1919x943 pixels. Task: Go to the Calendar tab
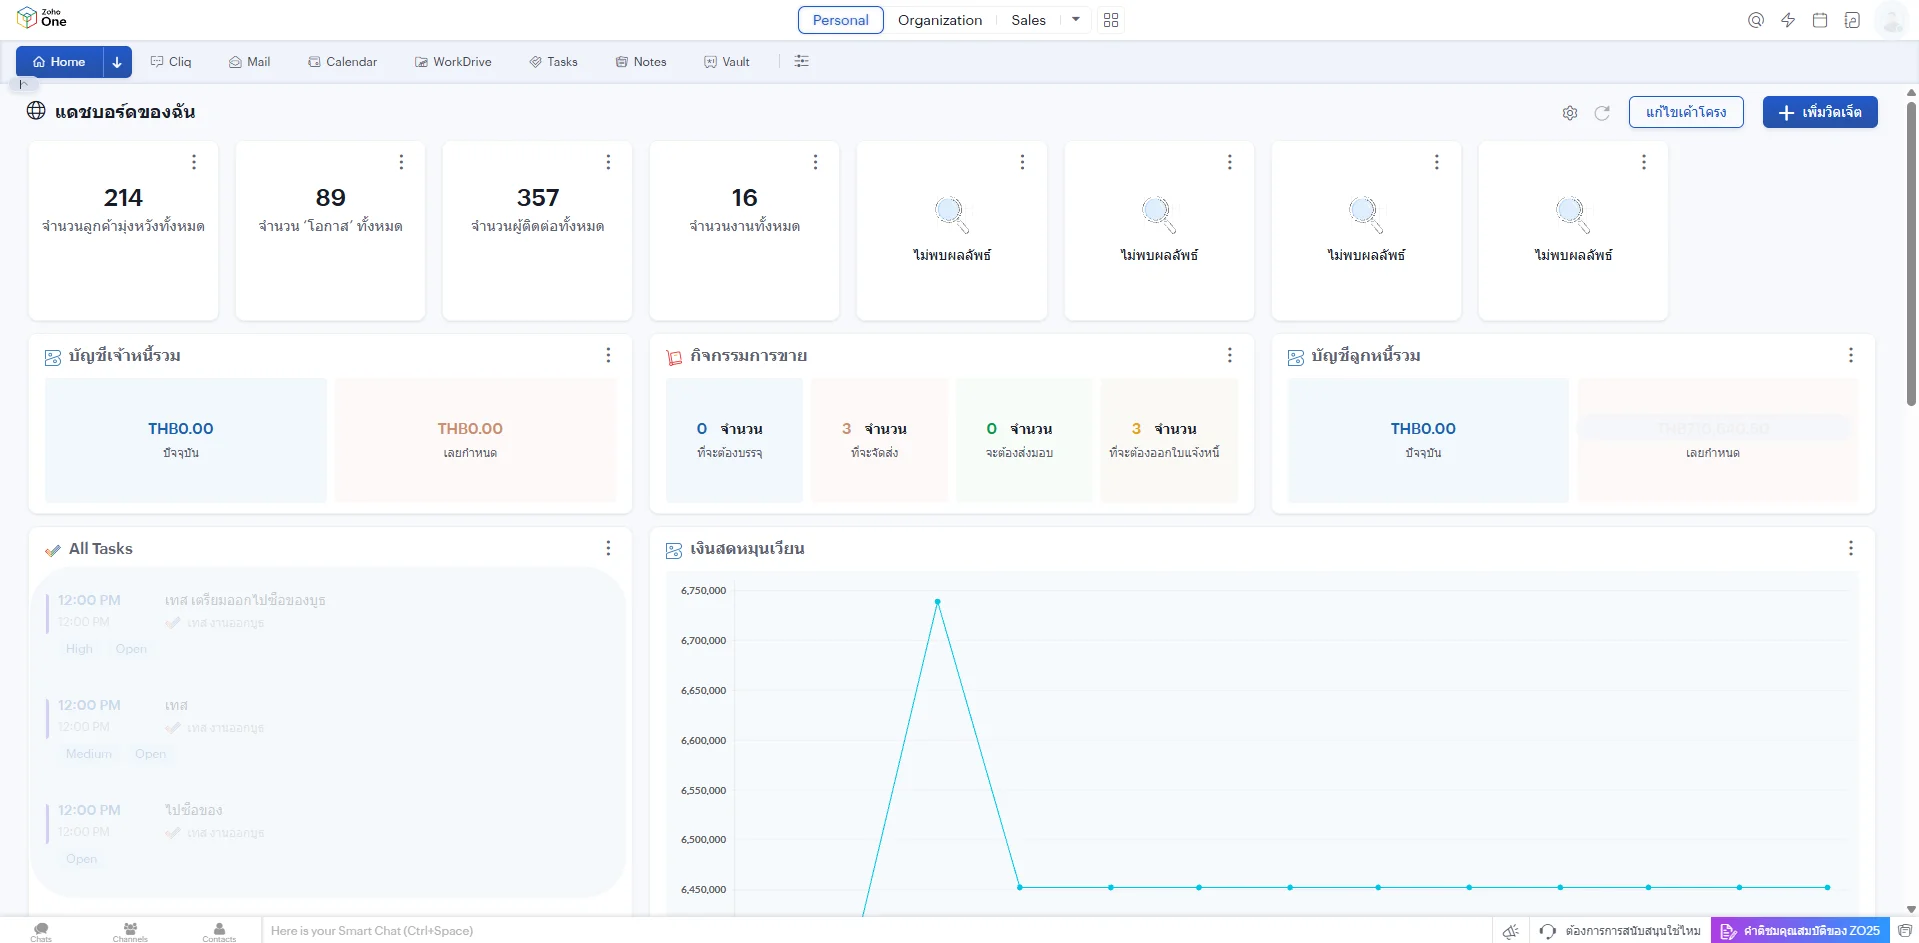click(343, 62)
